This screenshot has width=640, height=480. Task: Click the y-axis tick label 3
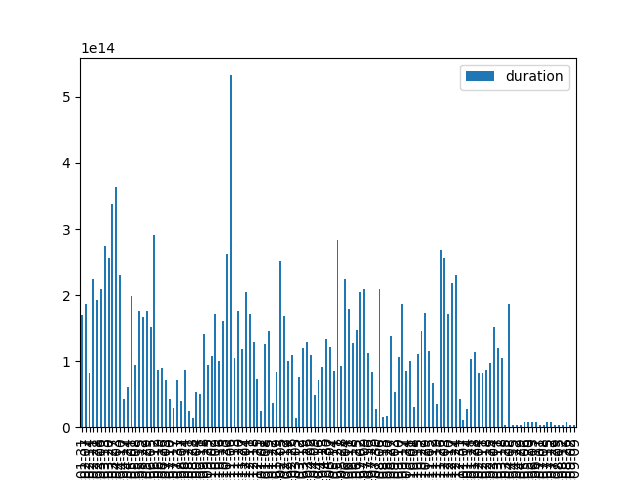click(68, 229)
